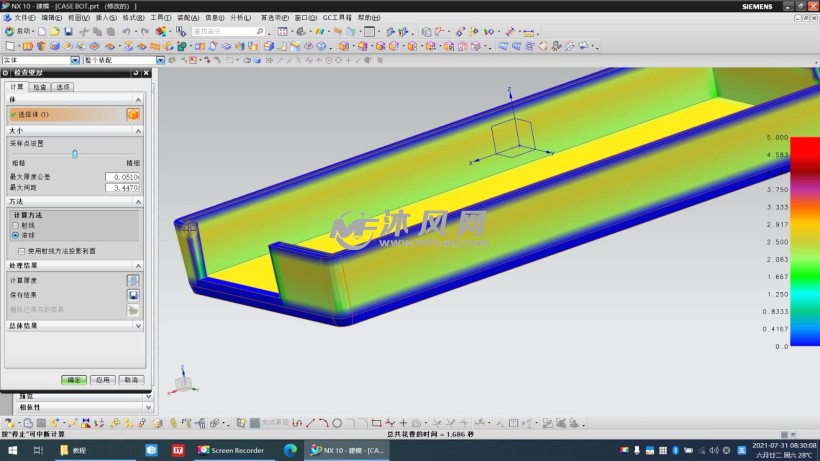Switch to the 检查 tab
820x461 pixels.
click(40, 87)
